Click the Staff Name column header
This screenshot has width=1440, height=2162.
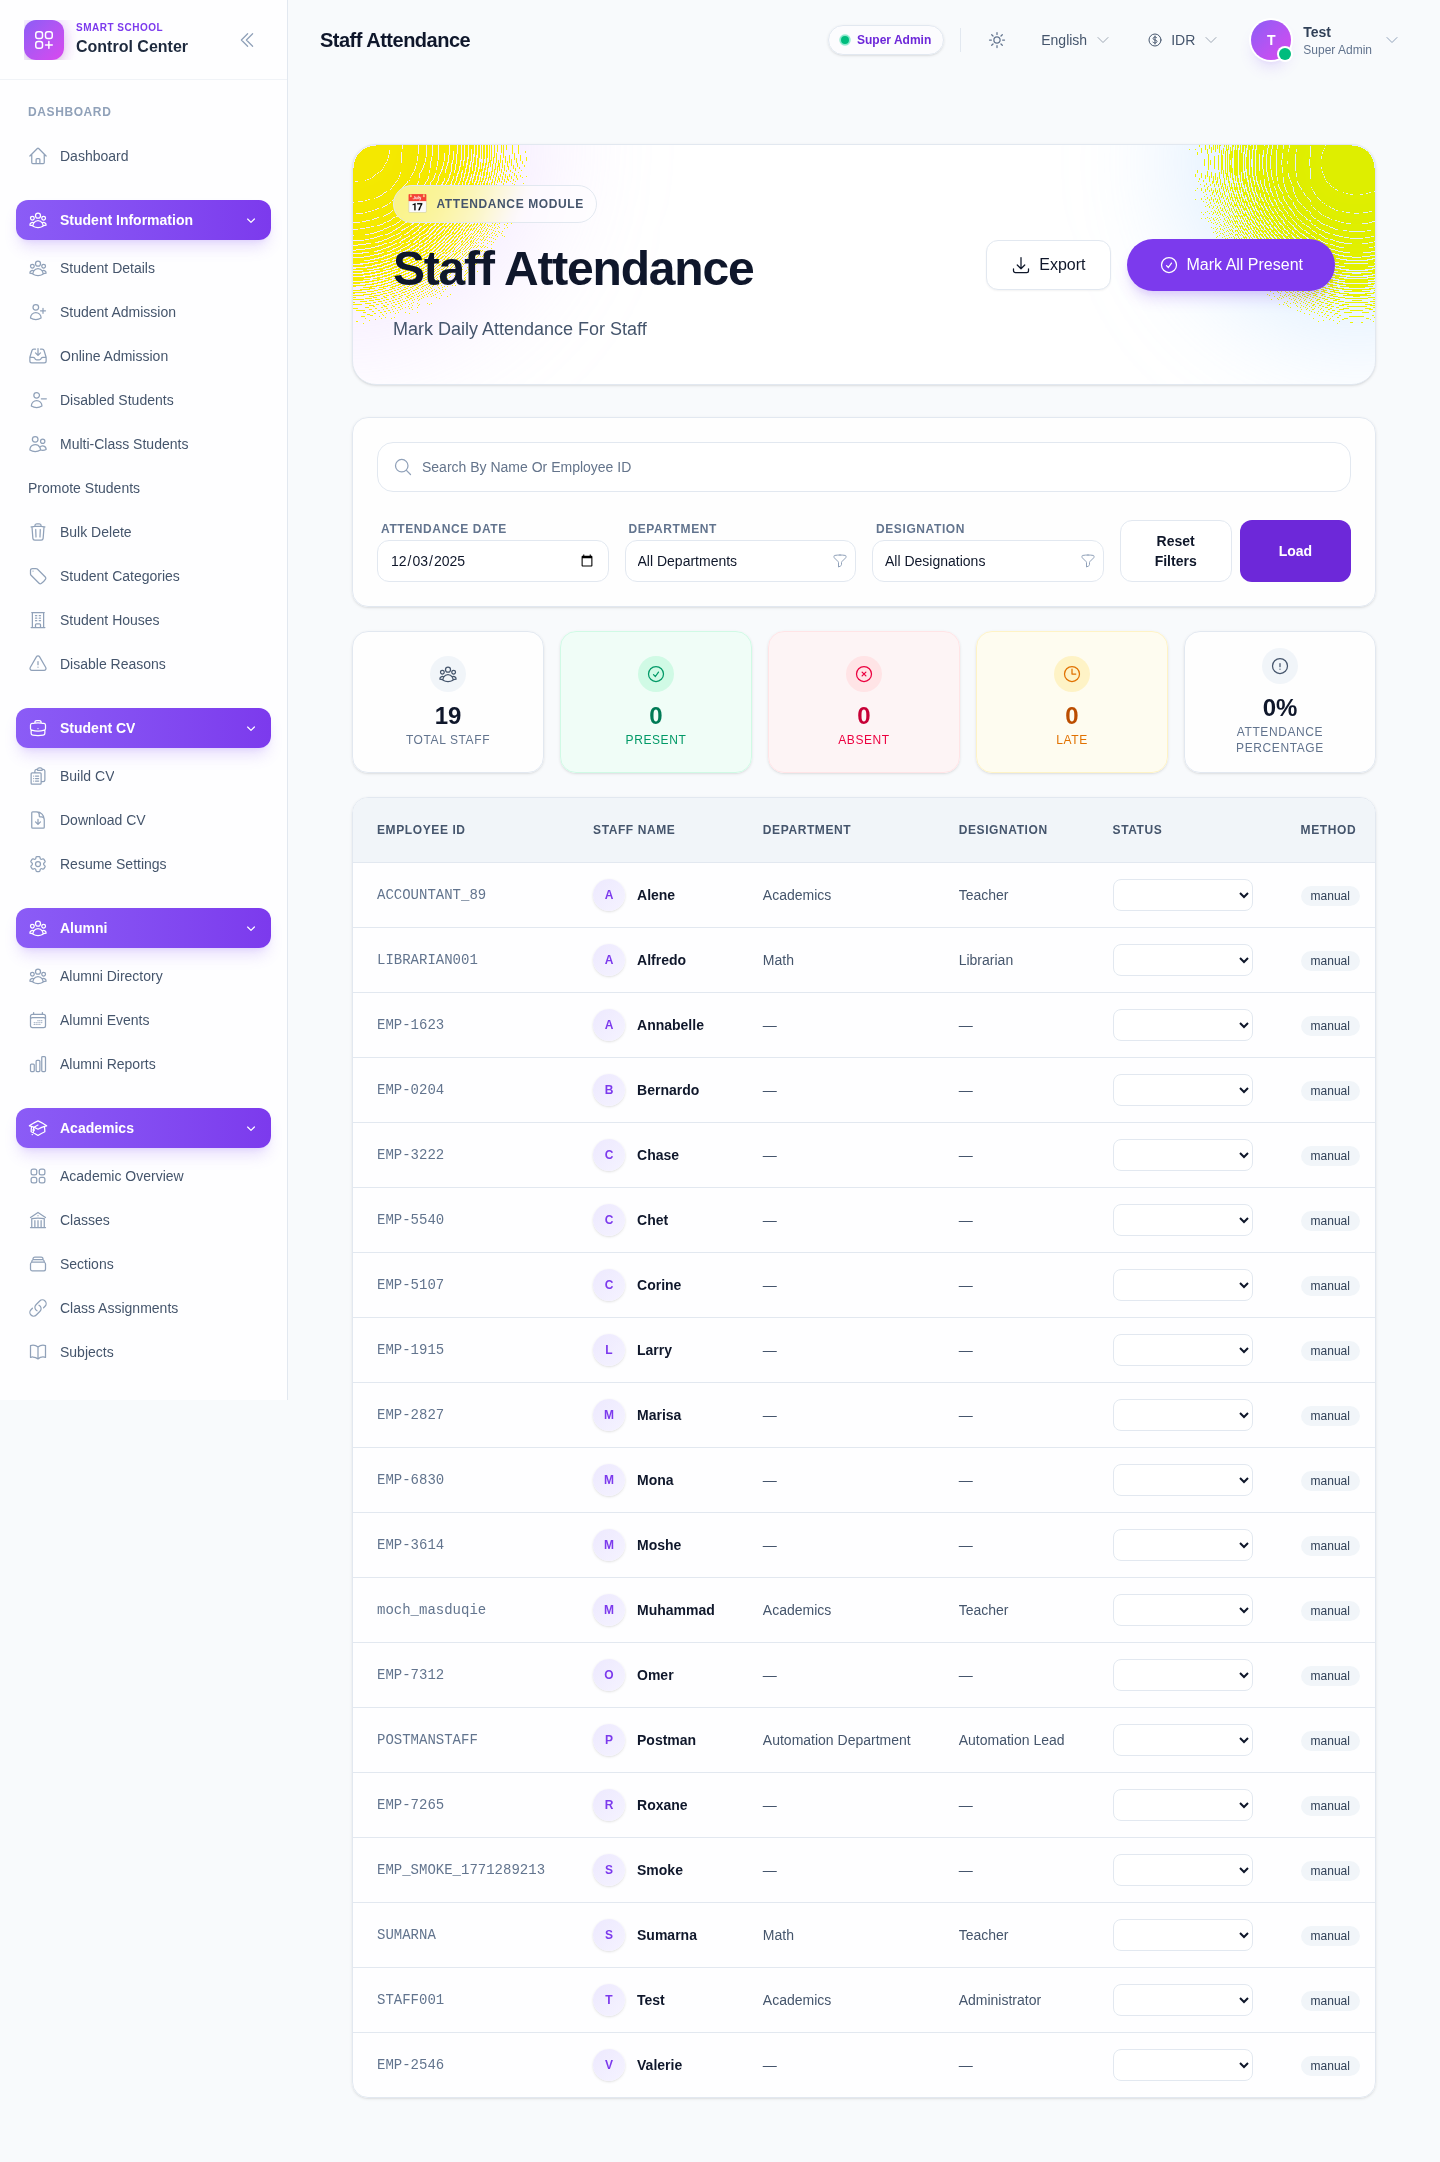tap(634, 830)
